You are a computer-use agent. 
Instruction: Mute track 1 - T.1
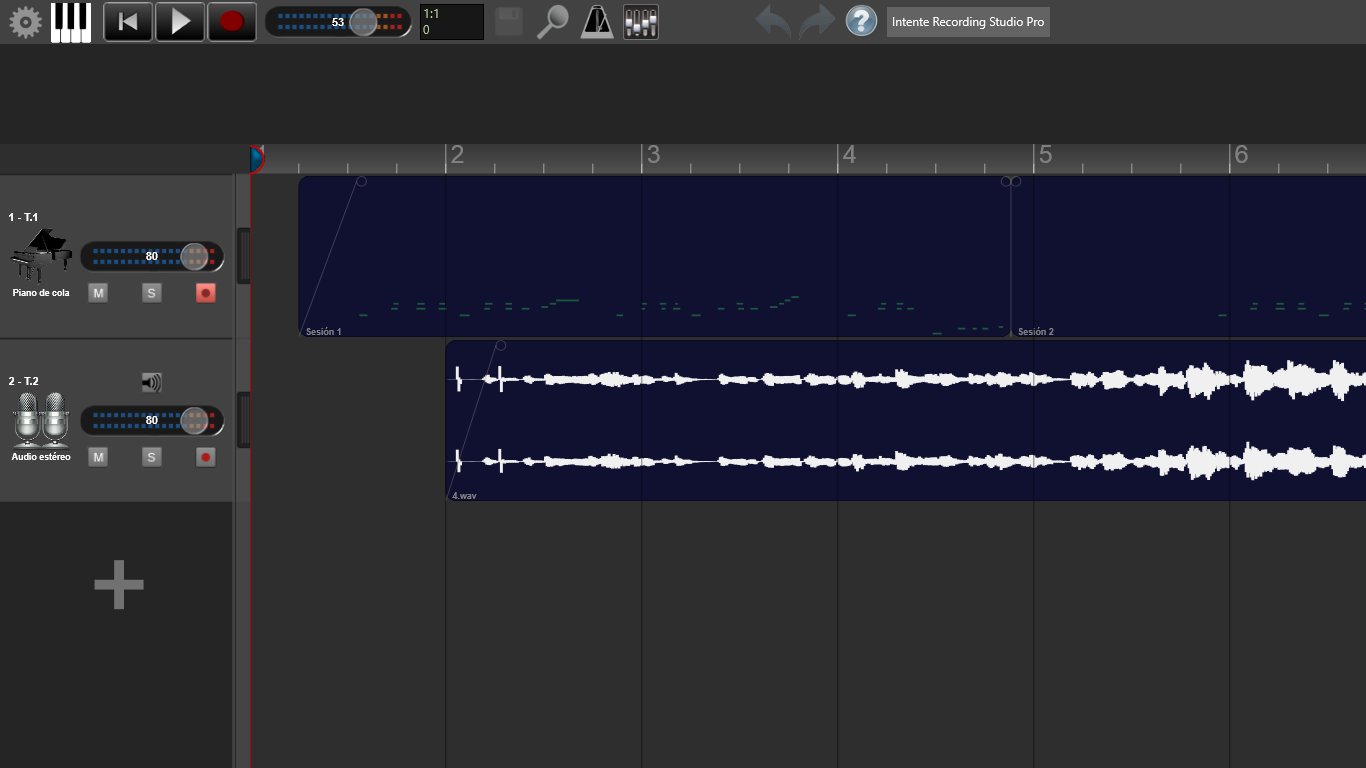[x=98, y=293]
